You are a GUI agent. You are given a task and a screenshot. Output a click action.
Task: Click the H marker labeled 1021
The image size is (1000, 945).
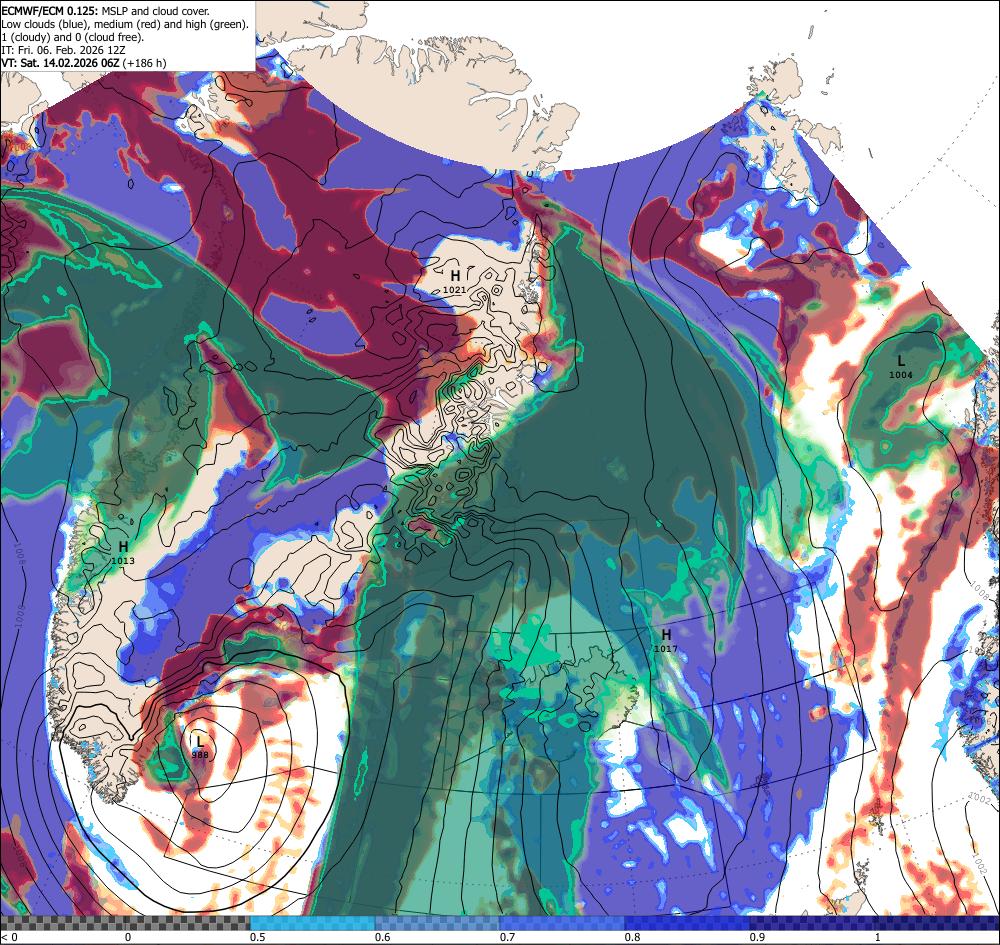[455, 275]
